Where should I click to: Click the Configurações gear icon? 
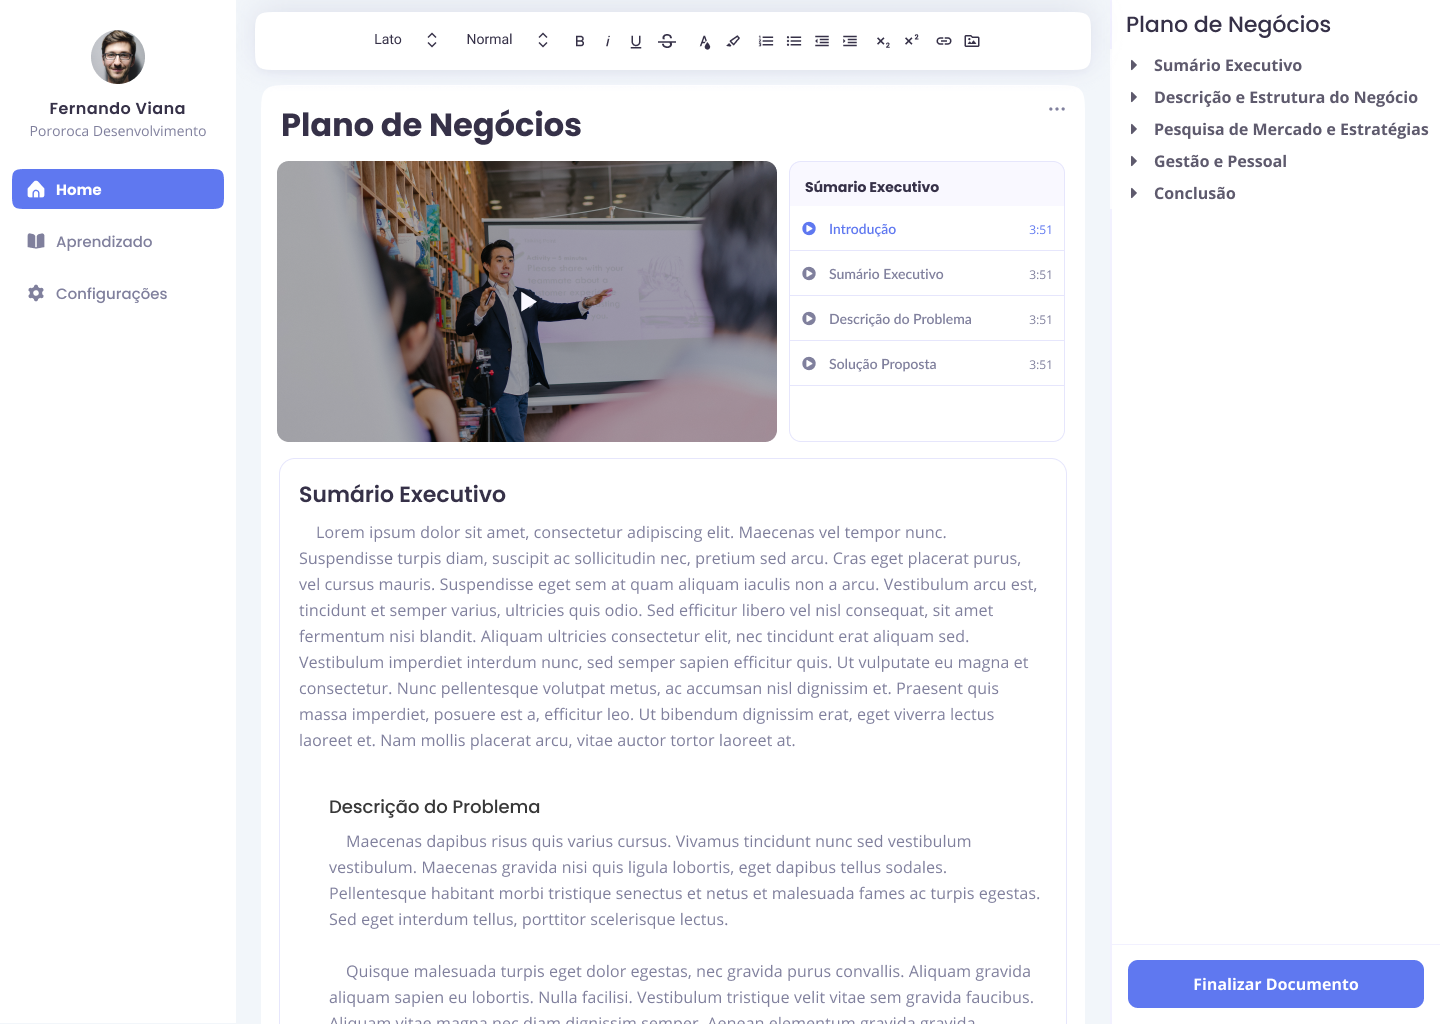click(36, 293)
